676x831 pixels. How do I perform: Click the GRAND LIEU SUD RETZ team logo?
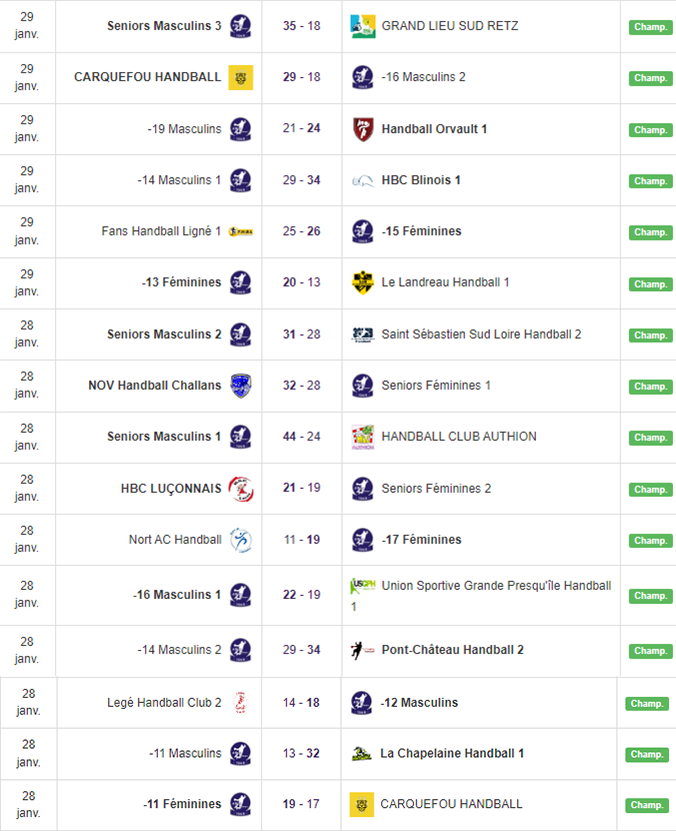pos(362,27)
